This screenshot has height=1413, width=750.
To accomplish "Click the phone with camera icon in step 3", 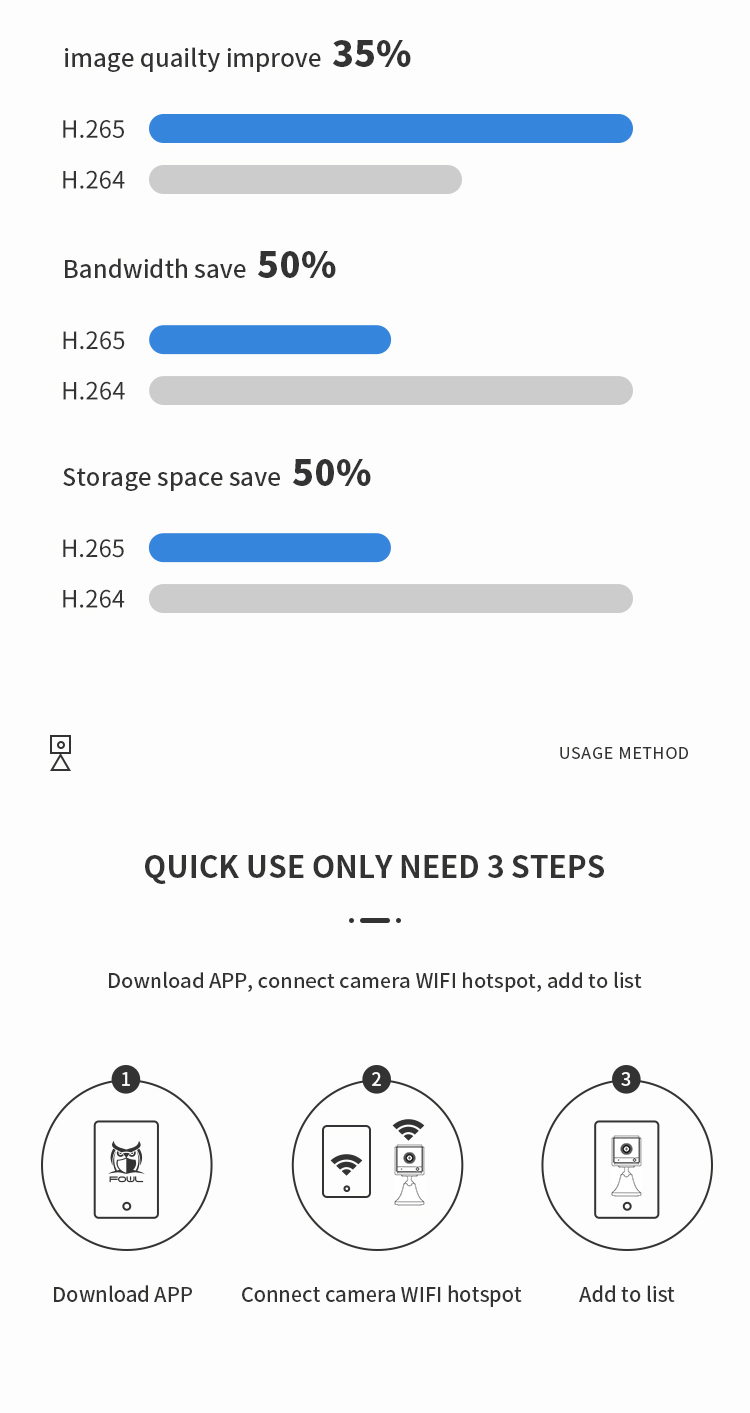I will point(627,1169).
